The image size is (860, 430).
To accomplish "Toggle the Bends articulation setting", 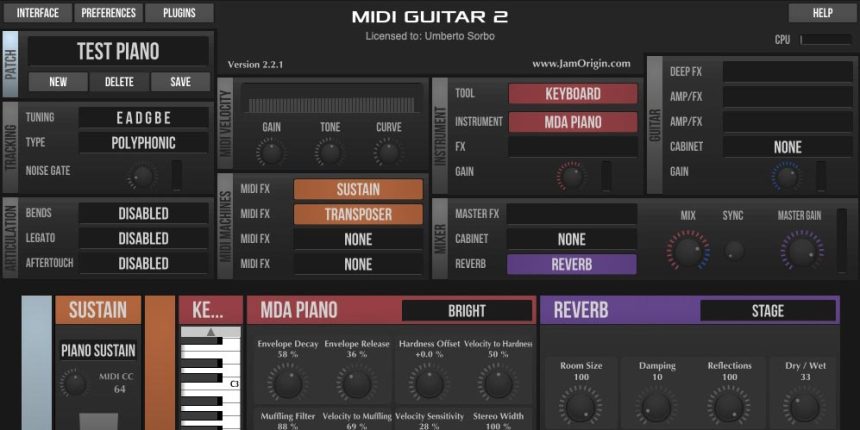I will tap(143, 213).
